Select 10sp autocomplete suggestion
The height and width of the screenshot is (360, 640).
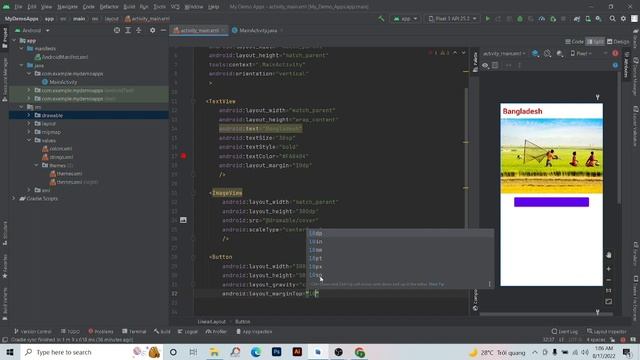[400, 275]
